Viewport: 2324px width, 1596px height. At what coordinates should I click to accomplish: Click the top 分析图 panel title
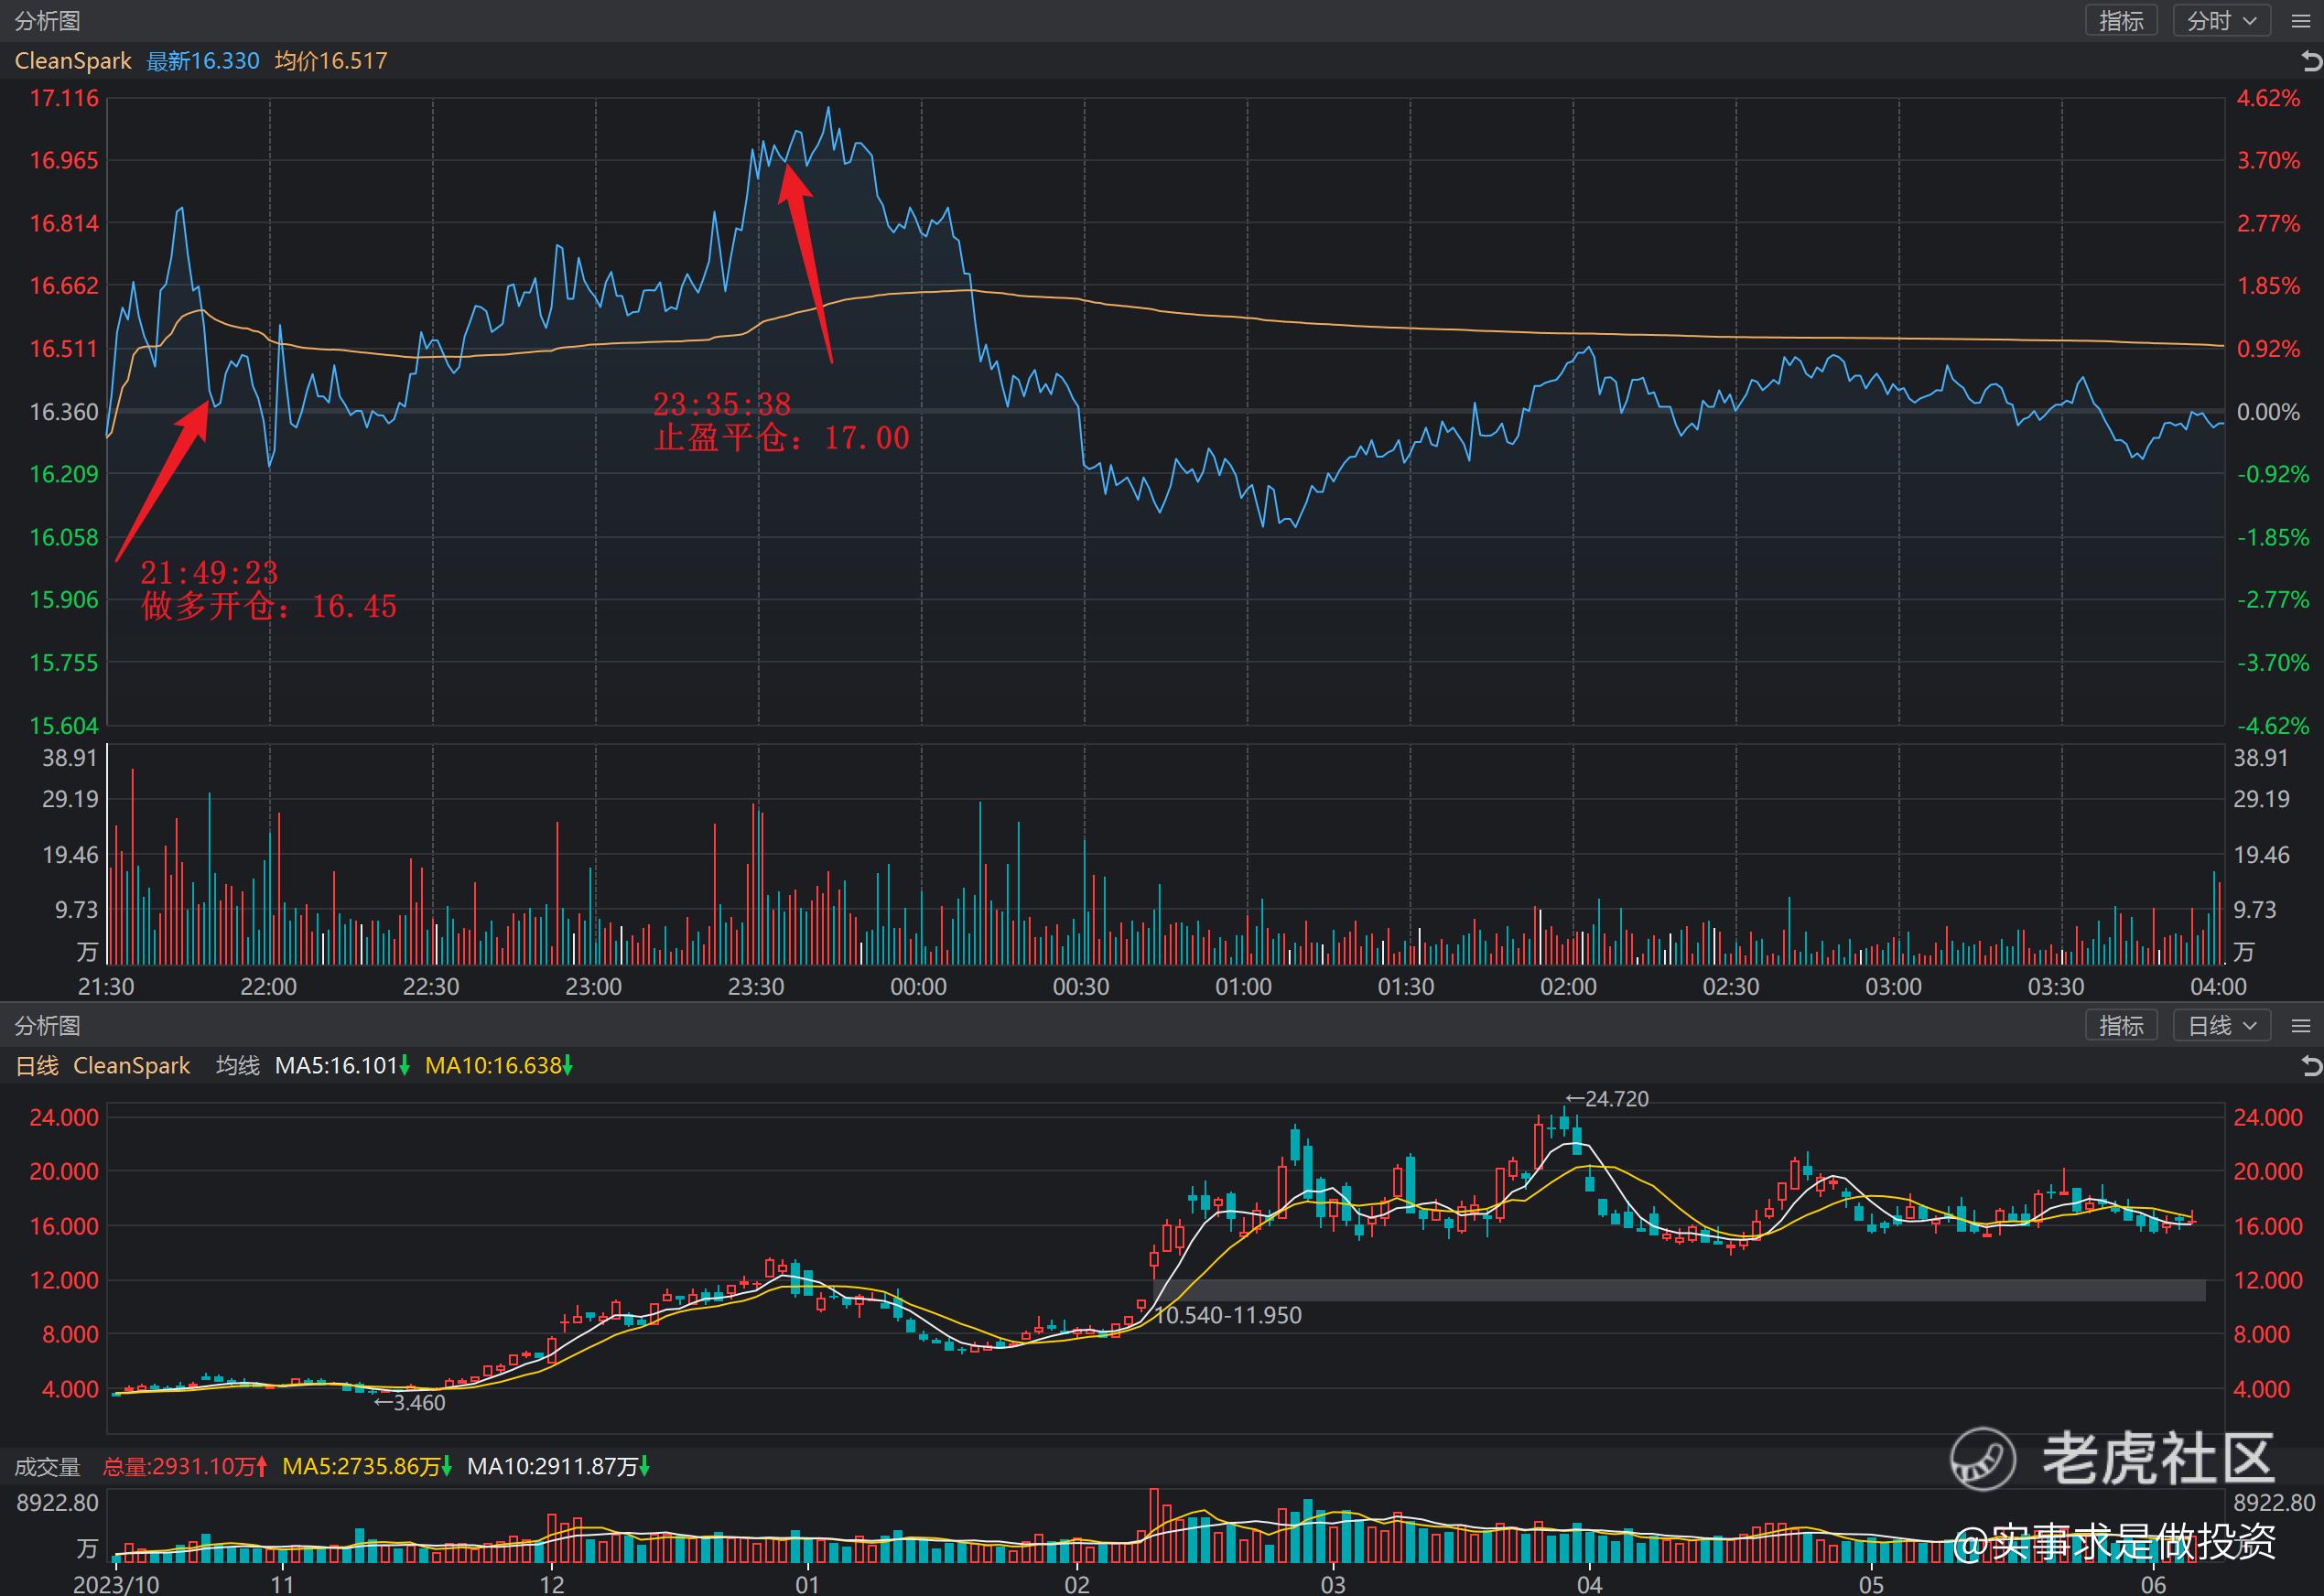47,21
